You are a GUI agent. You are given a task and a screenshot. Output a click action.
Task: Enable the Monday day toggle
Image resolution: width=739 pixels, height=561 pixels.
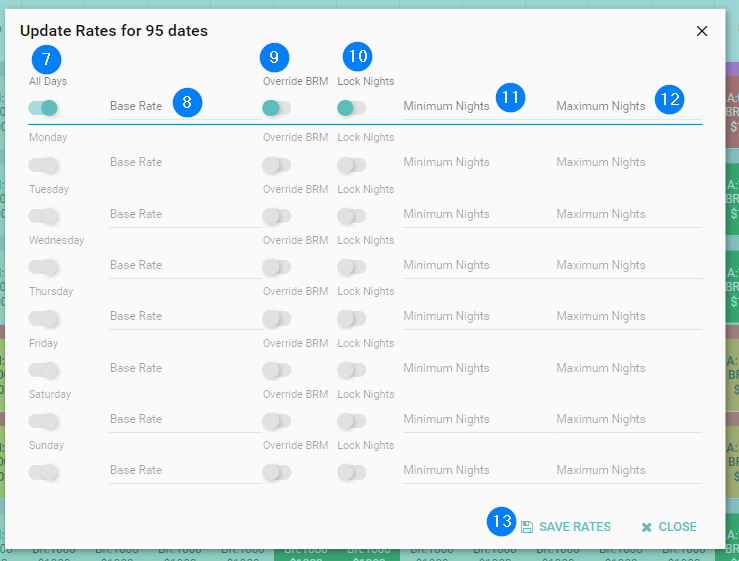click(43, 164)
